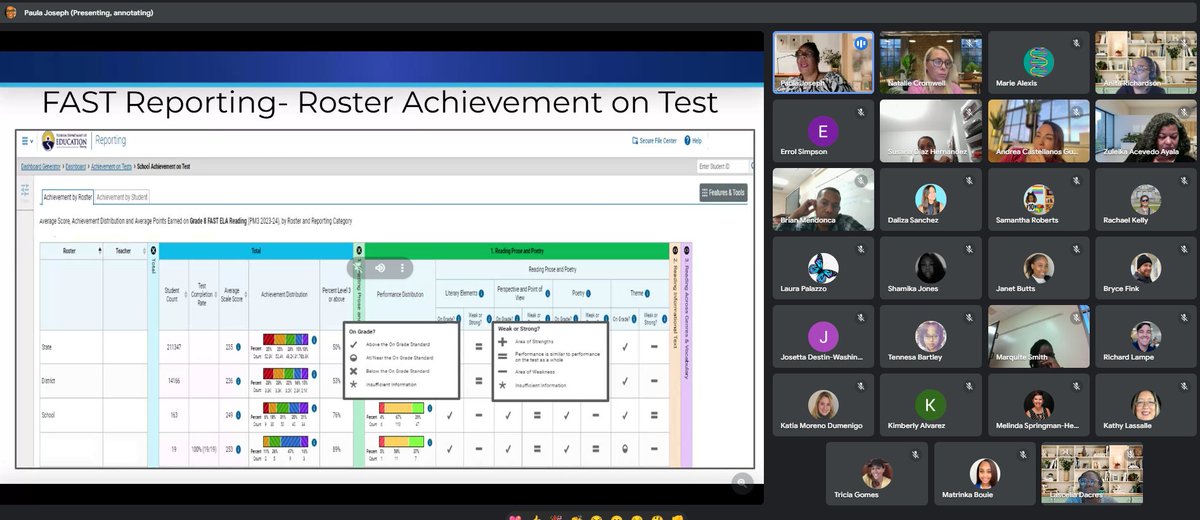Click Daliza Sanchez's profile avatar

click(x=930, y=199)
